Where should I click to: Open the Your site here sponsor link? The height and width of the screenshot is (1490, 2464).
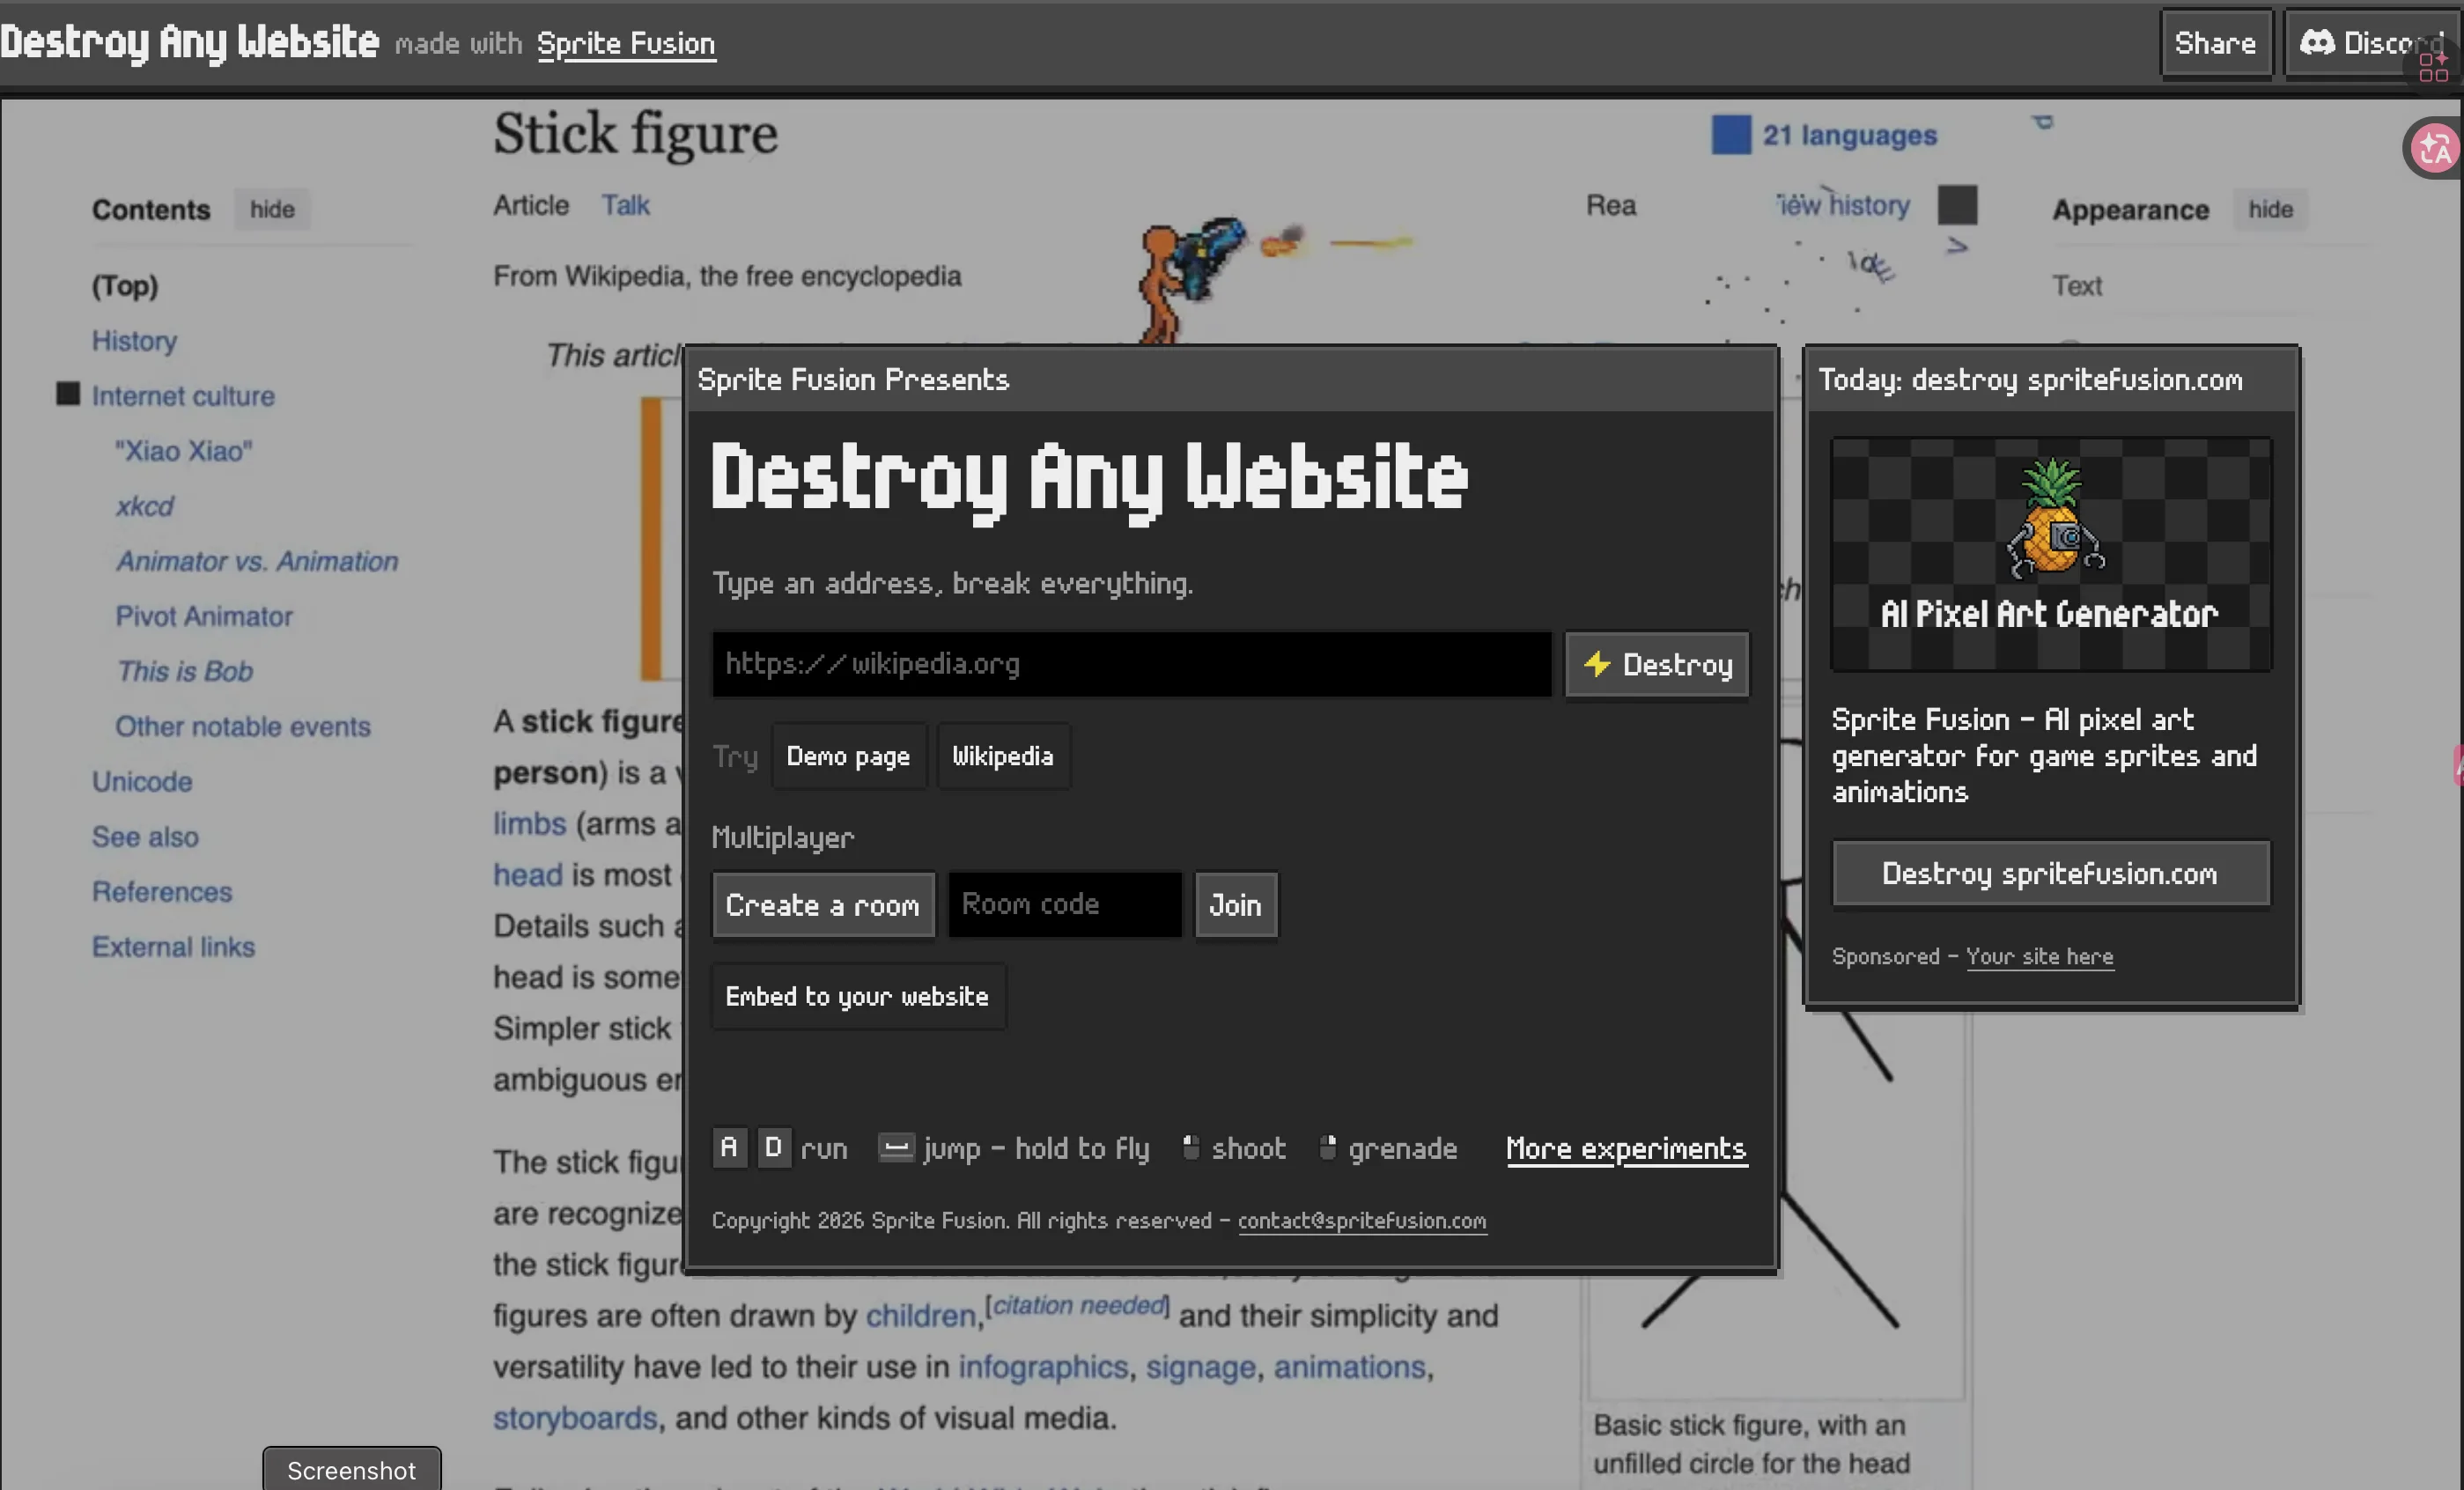click(2039, 957)
